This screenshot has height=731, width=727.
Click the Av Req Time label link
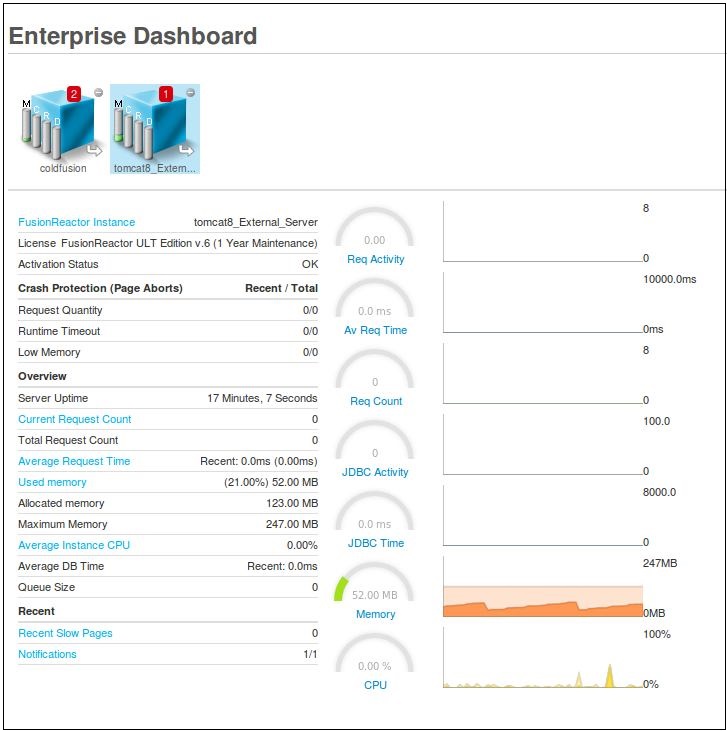[x=375, y=330]
